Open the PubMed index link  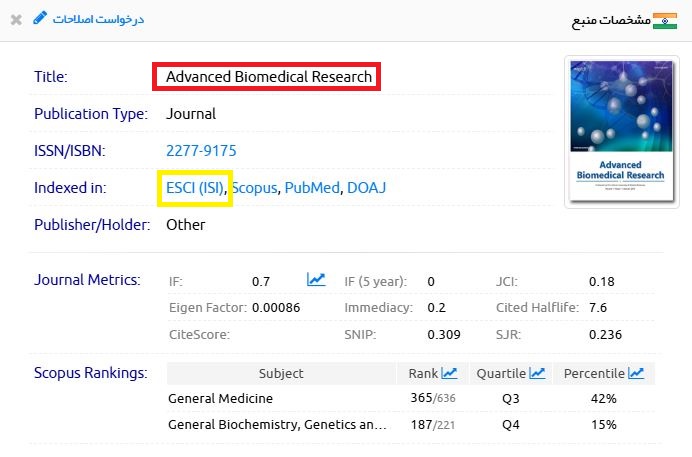(x=312, y=188)
